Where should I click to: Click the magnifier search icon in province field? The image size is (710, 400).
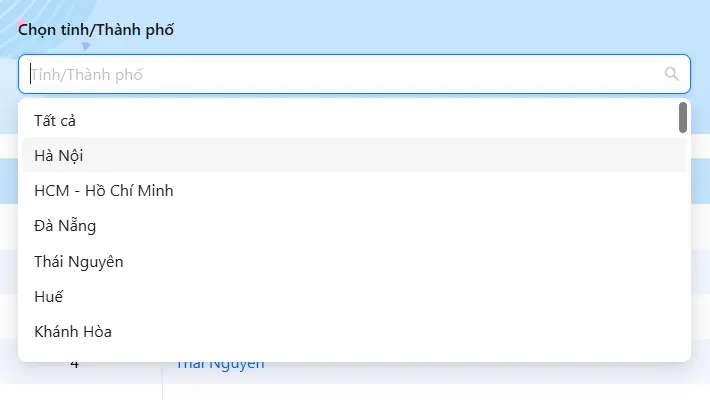671,74
